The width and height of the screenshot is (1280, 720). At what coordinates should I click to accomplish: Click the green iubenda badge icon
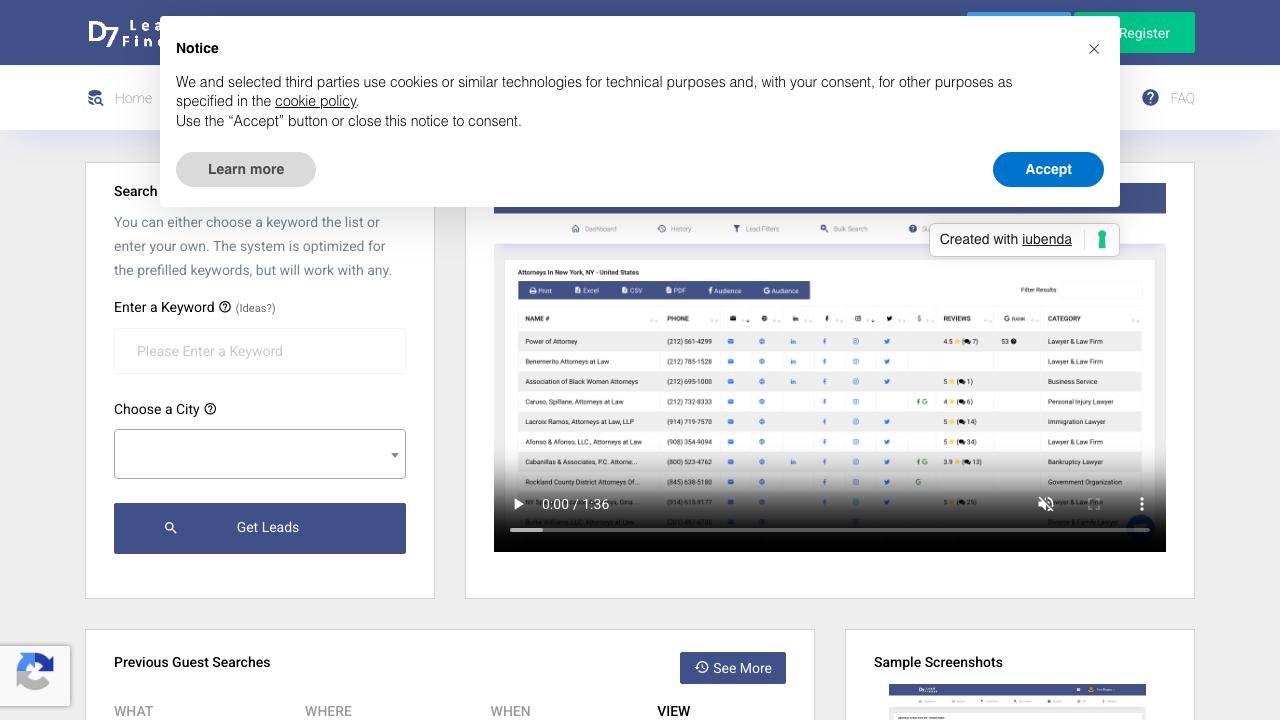(1101, 240)
